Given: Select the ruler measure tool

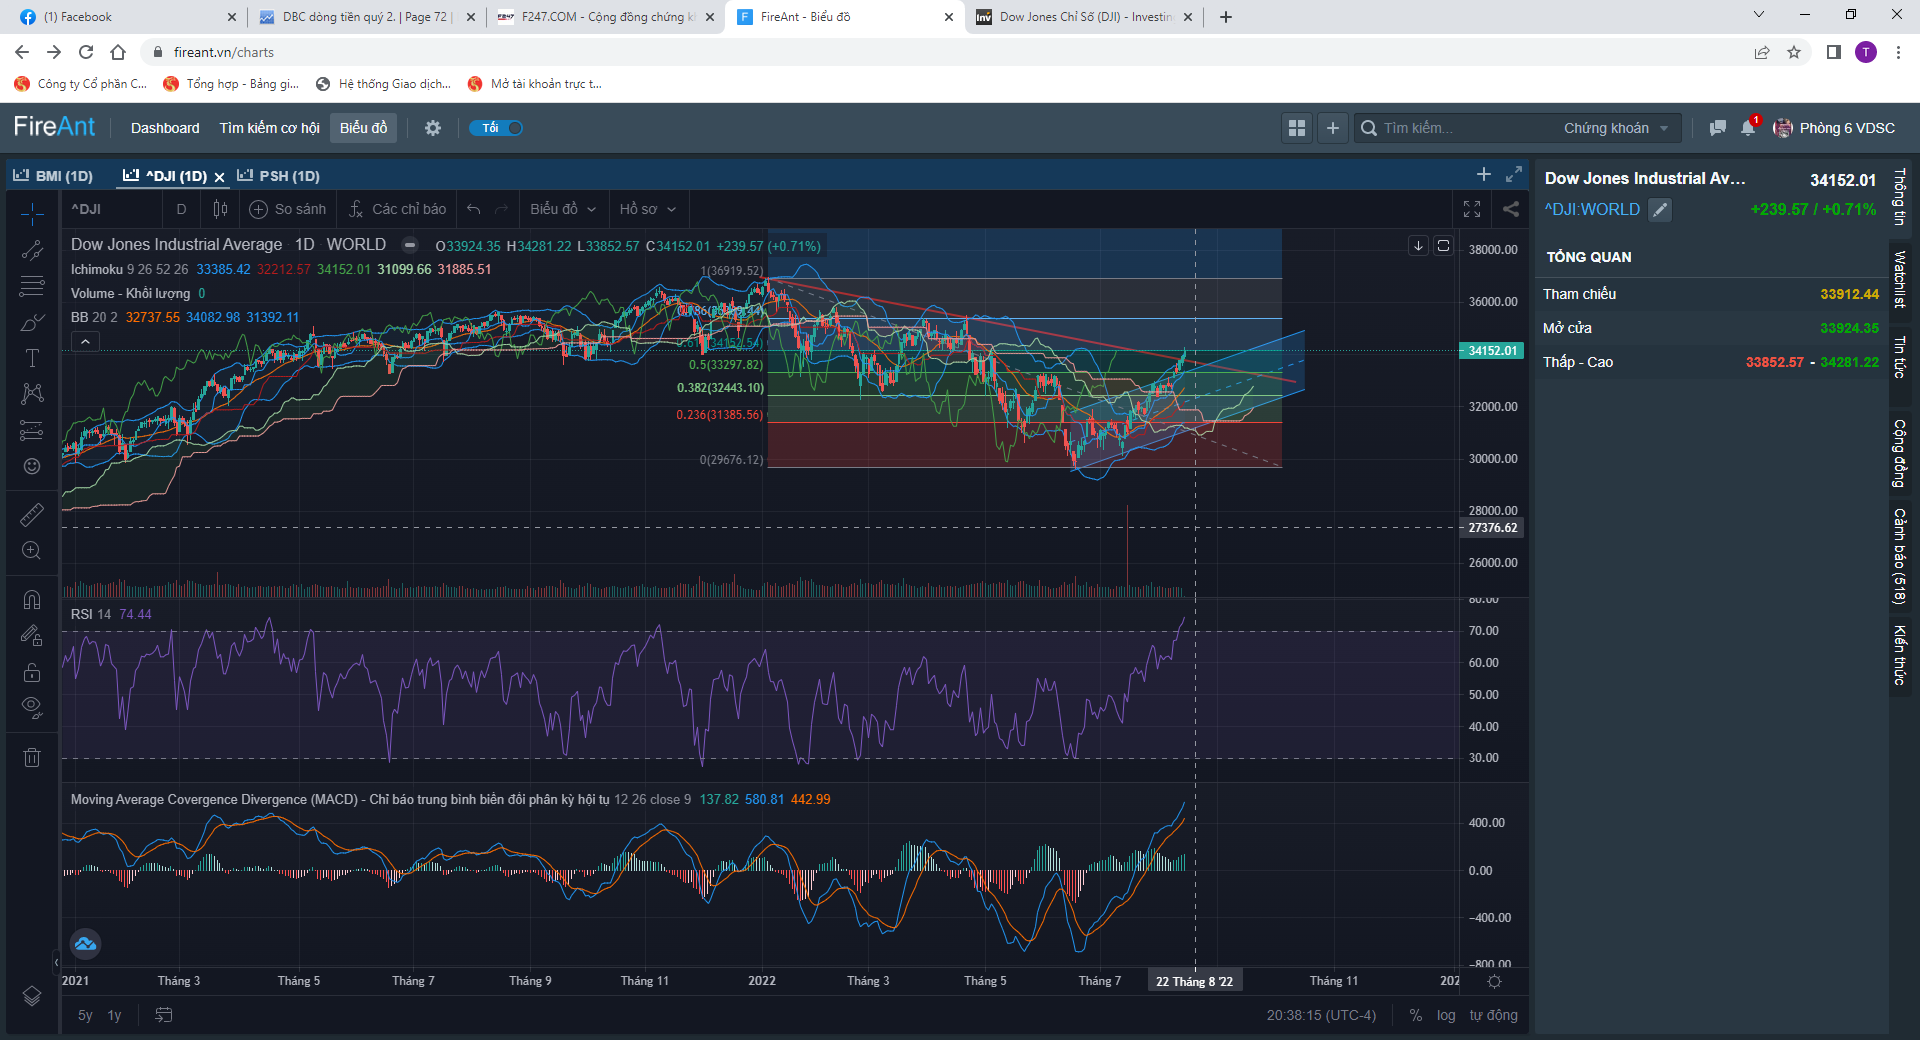Looking at the screenshot, I should [32, 514].
